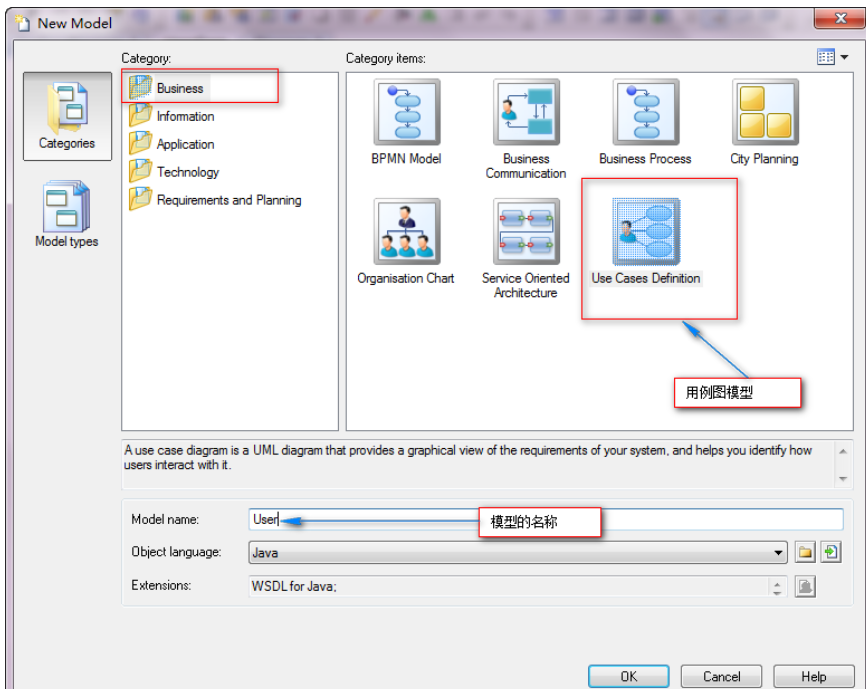Click the embed resource icon beside language
The height and width of the screenshot is (689, 866).
coord(831,552)
